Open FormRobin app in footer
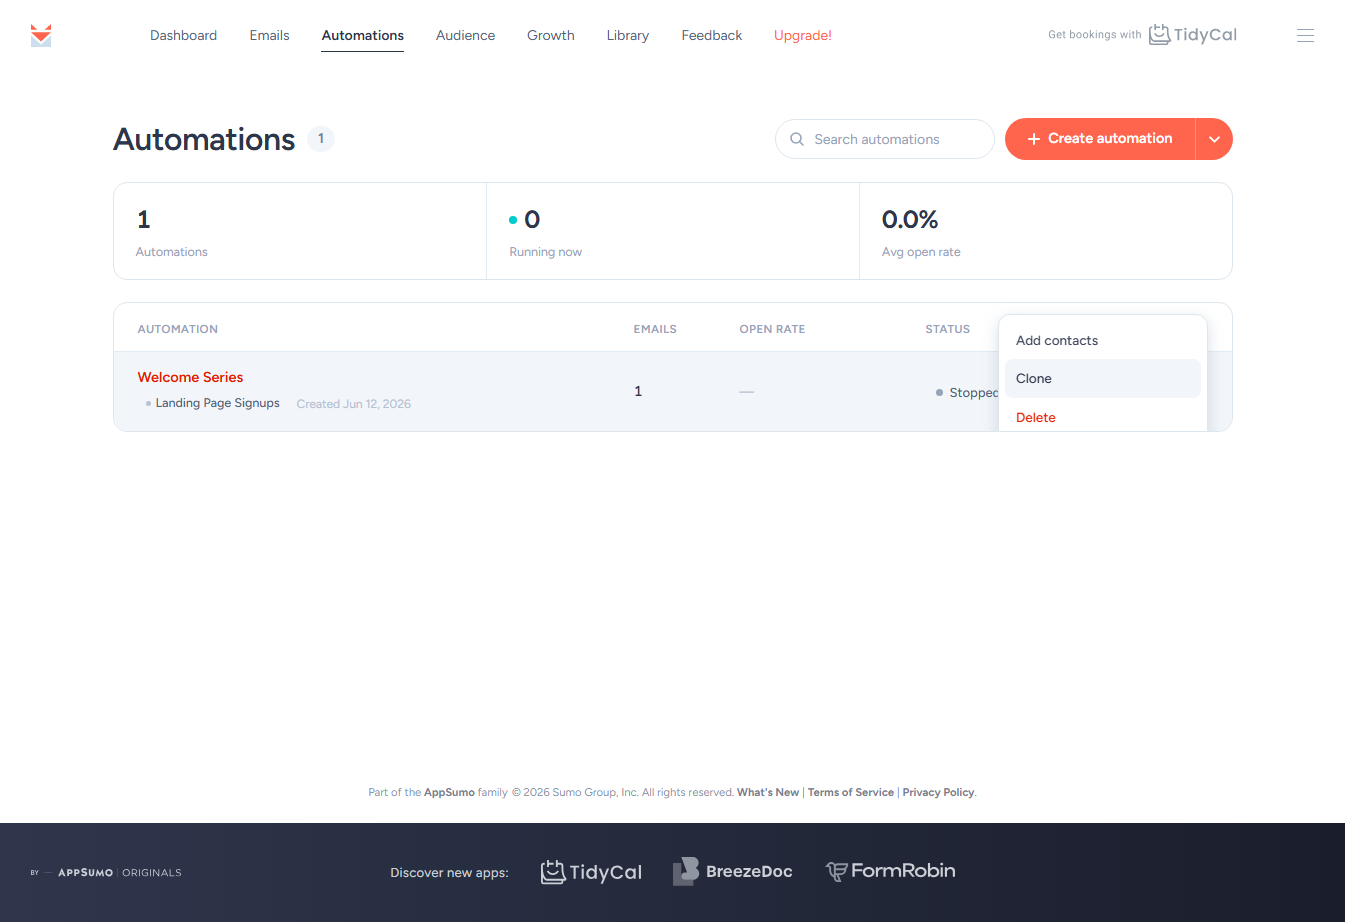 890,871
